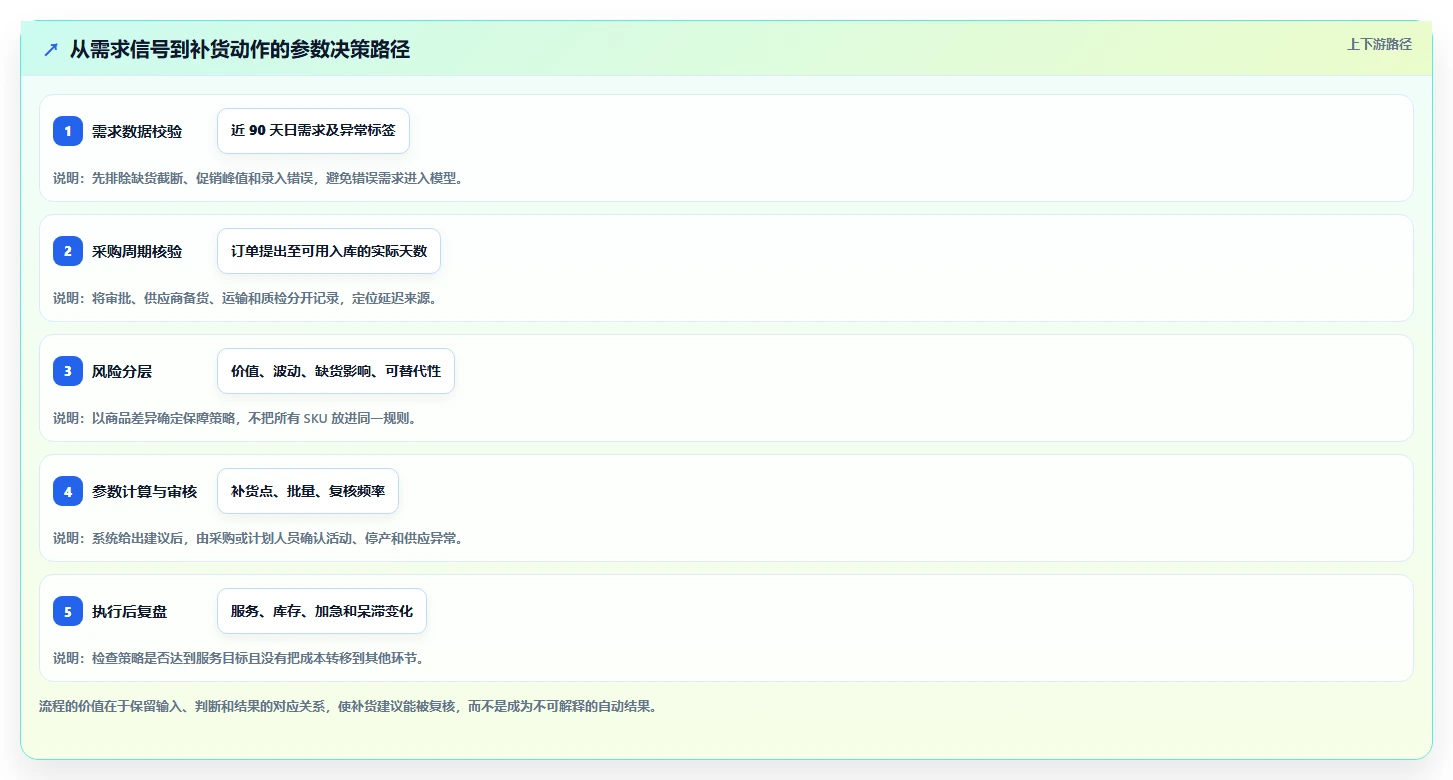Click the heading 从需求信号到补货动作的参数决策路径

[240, 49]
